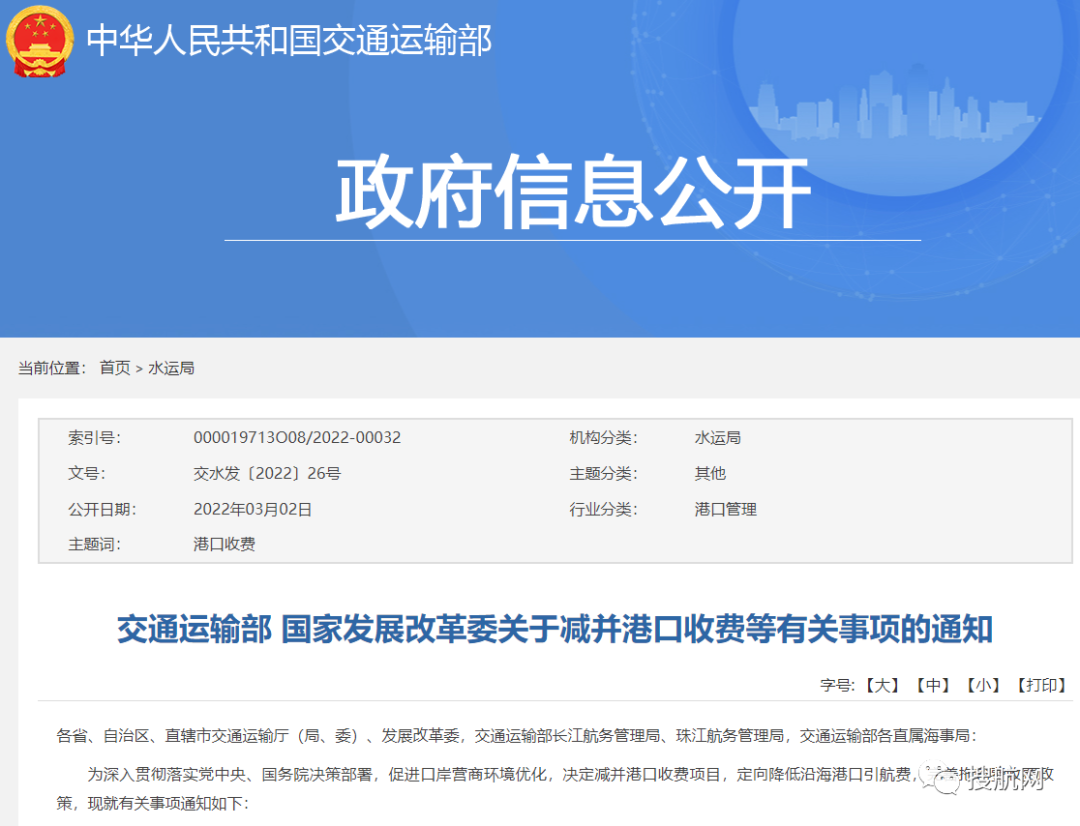Open 水运局 in the breadcrumb path
Image resolution: width=1080 pixels, height=826 pixels.
tap(171, 368)
